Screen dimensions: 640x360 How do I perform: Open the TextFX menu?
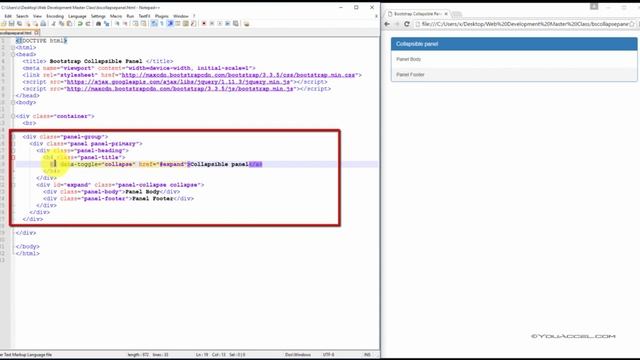[144, 16]
